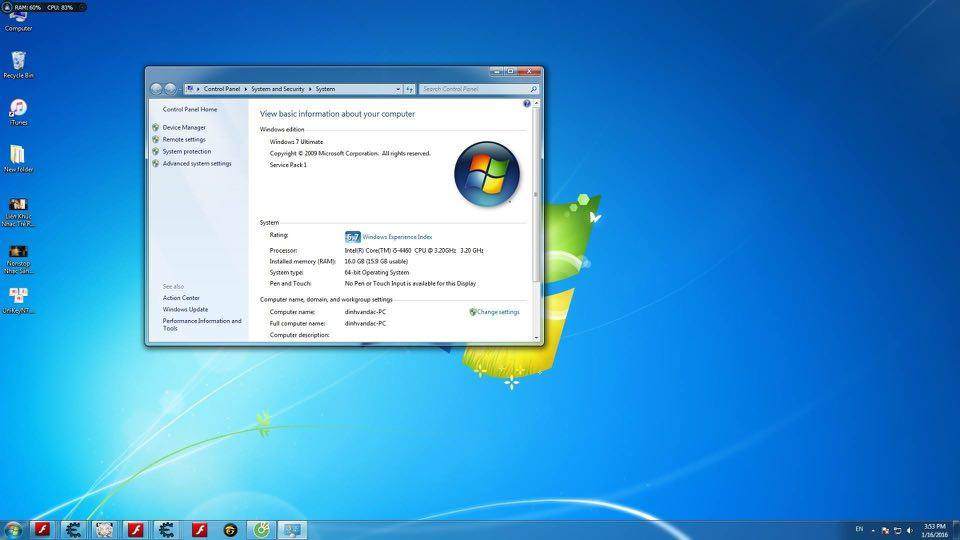Viewport: 960px width, 540px height.
Task: Click the Coc Coc browser taskbar icon
Action: (x=261, y=529)
